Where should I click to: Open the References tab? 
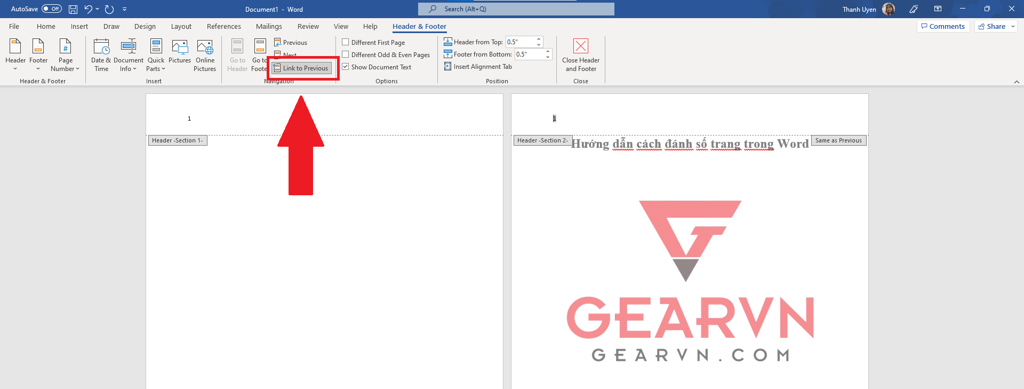[224, 27]
